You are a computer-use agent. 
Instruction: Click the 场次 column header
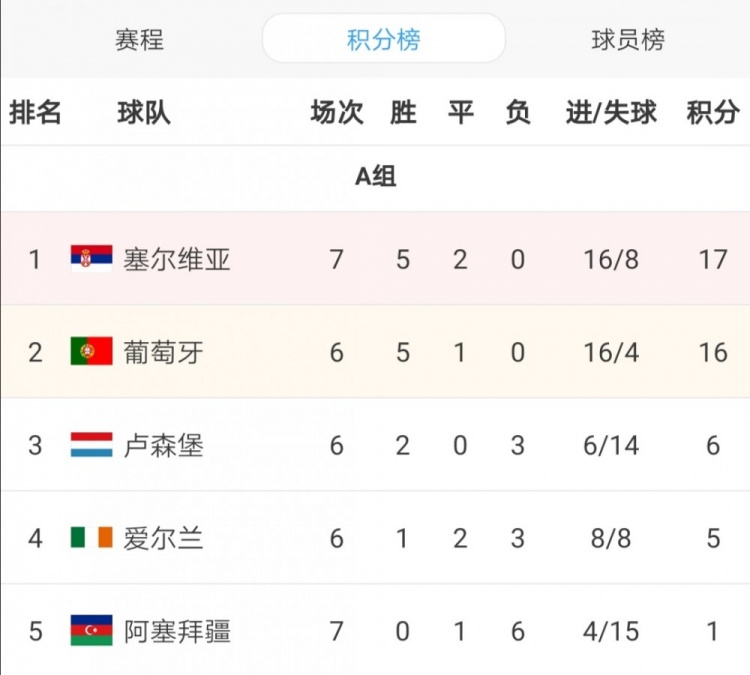(336, 112)
